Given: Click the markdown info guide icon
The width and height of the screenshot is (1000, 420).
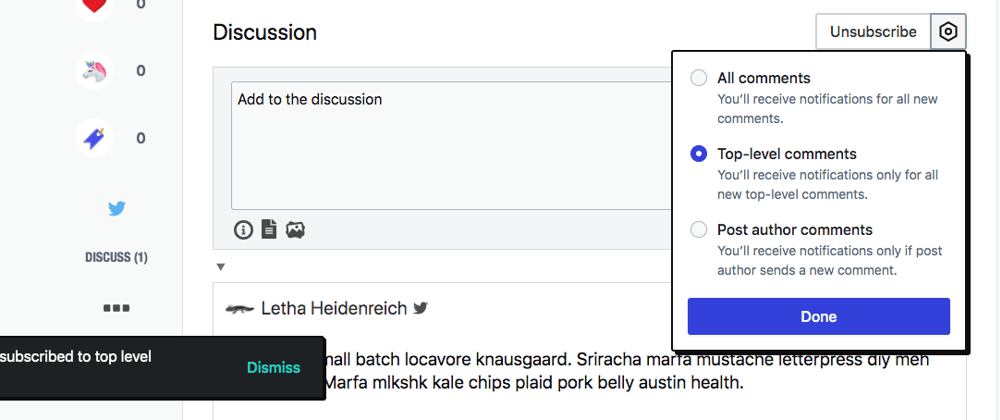Looking at the screenshot, I should tap(244, 229).
